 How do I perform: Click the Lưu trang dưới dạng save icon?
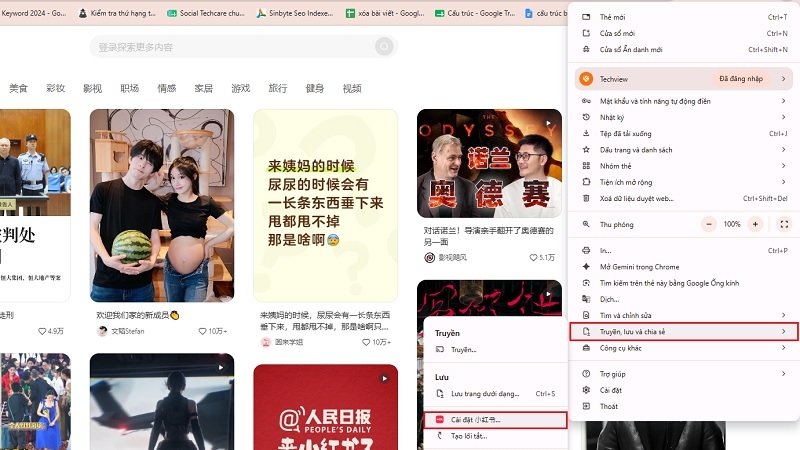point(440,394)
